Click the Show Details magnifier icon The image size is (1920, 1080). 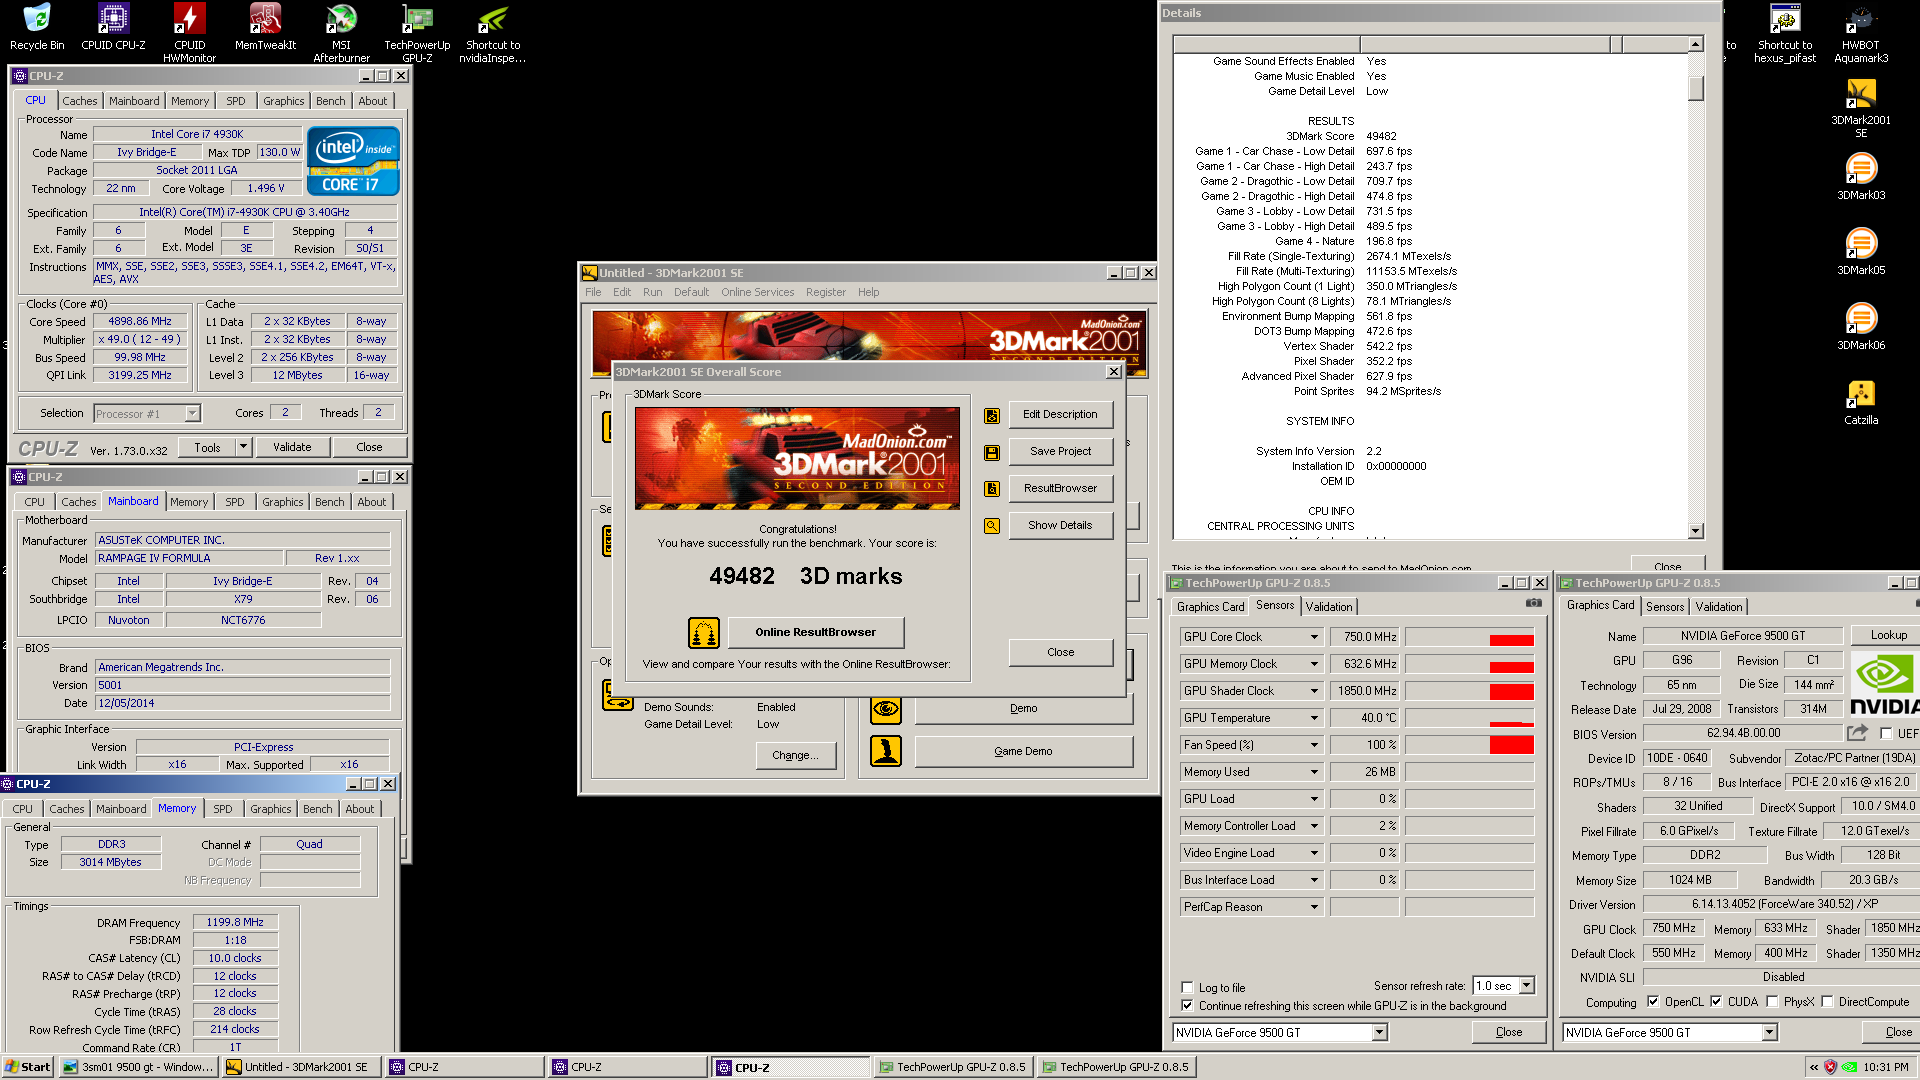(x=991, y=526)
